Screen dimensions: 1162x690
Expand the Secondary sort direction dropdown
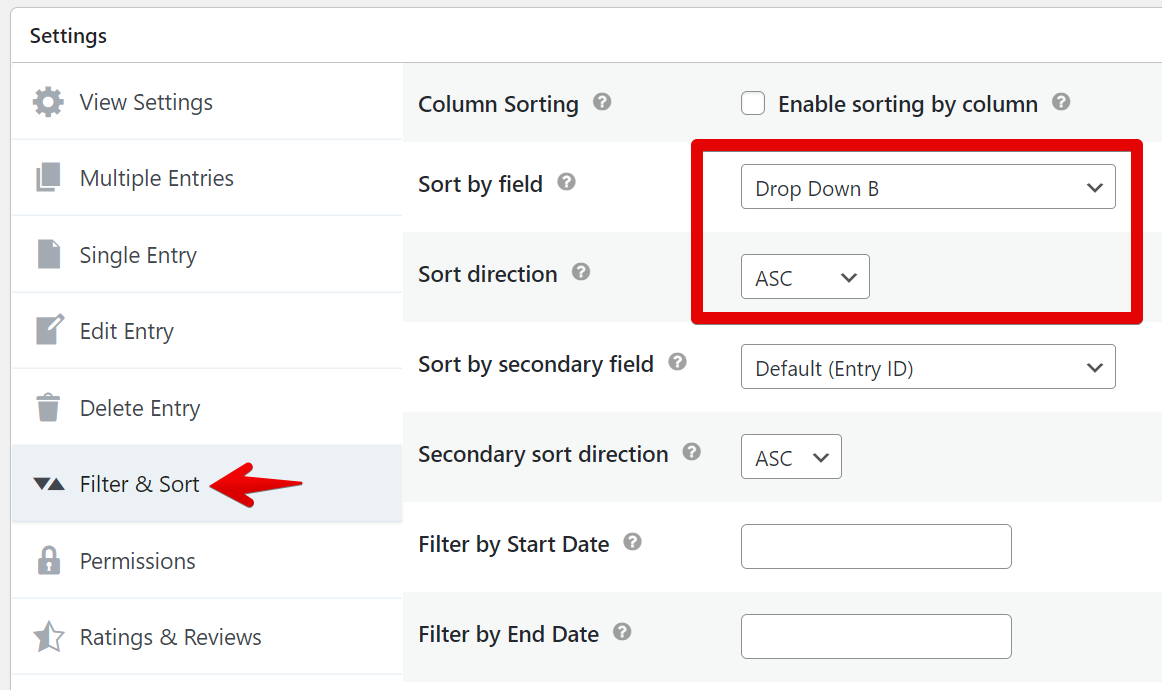point(791,457)
